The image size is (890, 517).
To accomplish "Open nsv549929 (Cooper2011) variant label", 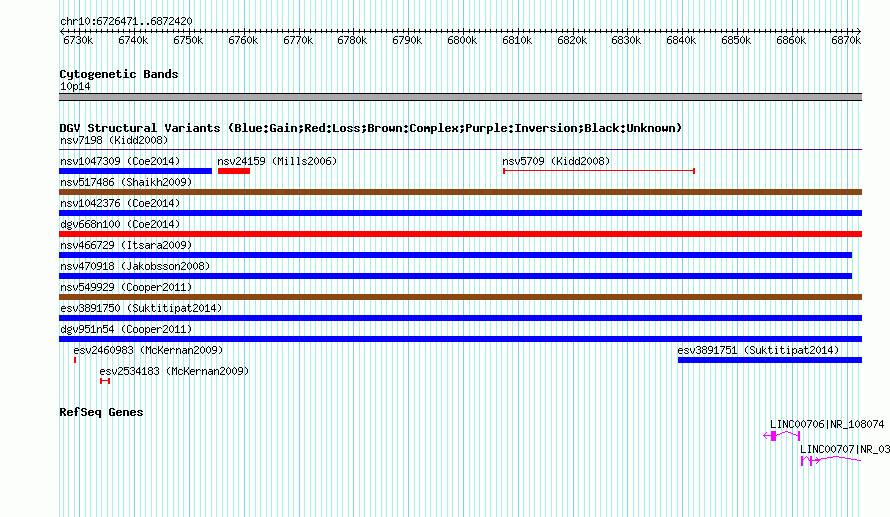I will click(126, 287).
